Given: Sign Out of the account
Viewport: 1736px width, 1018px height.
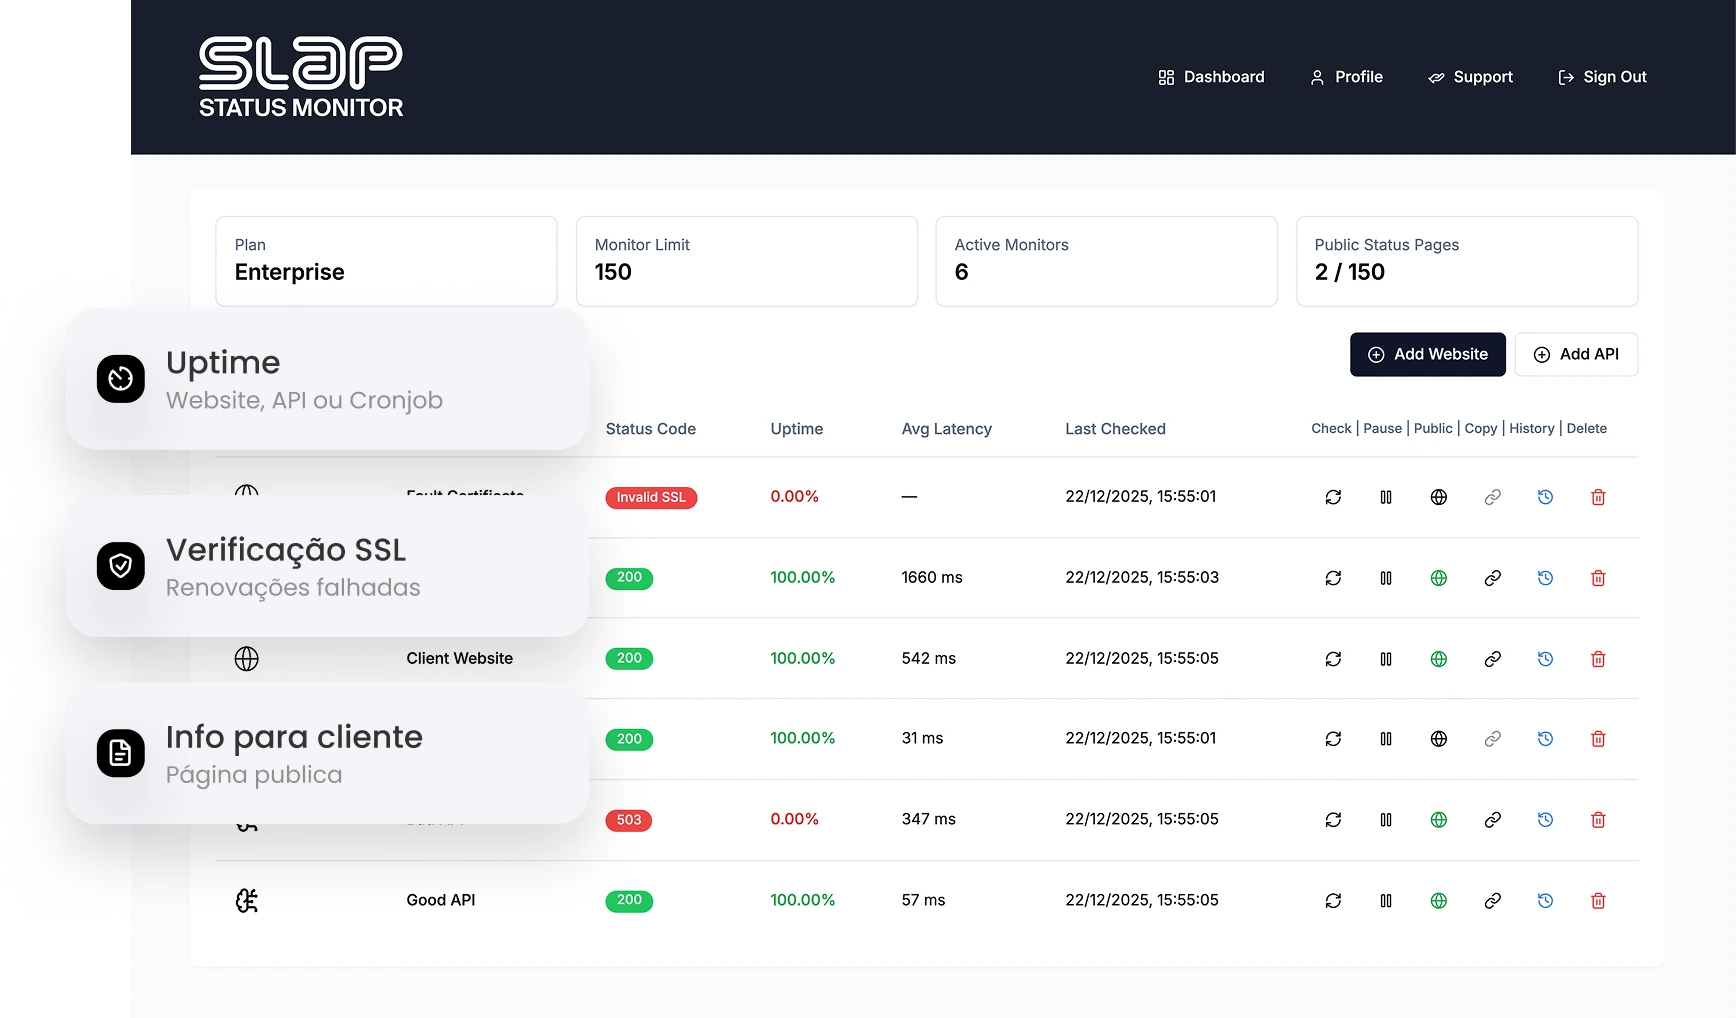Looking at the screenshot, I should [1602, 77].
